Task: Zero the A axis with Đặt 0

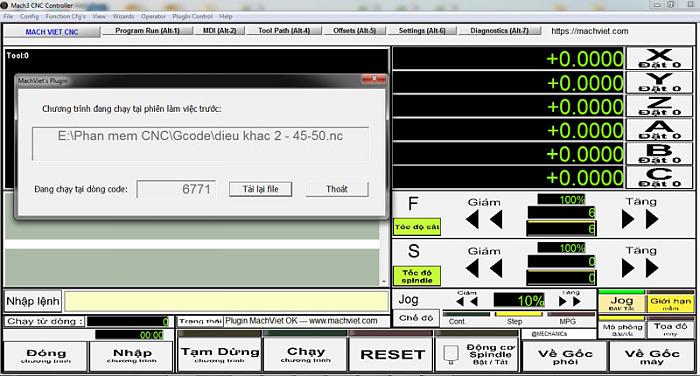Action: point(659,130)
